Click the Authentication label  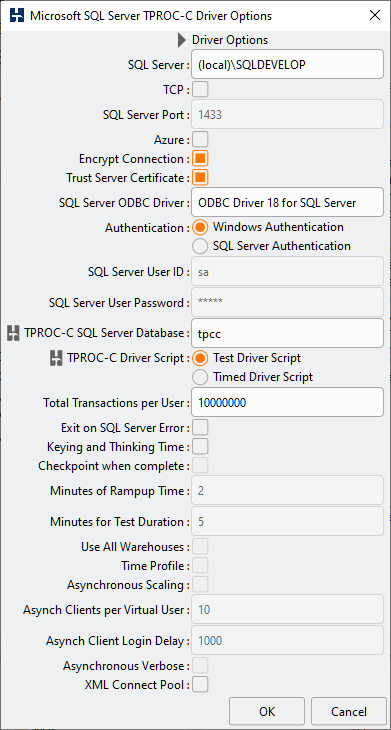pyautogui.click(x=147, y=228)
